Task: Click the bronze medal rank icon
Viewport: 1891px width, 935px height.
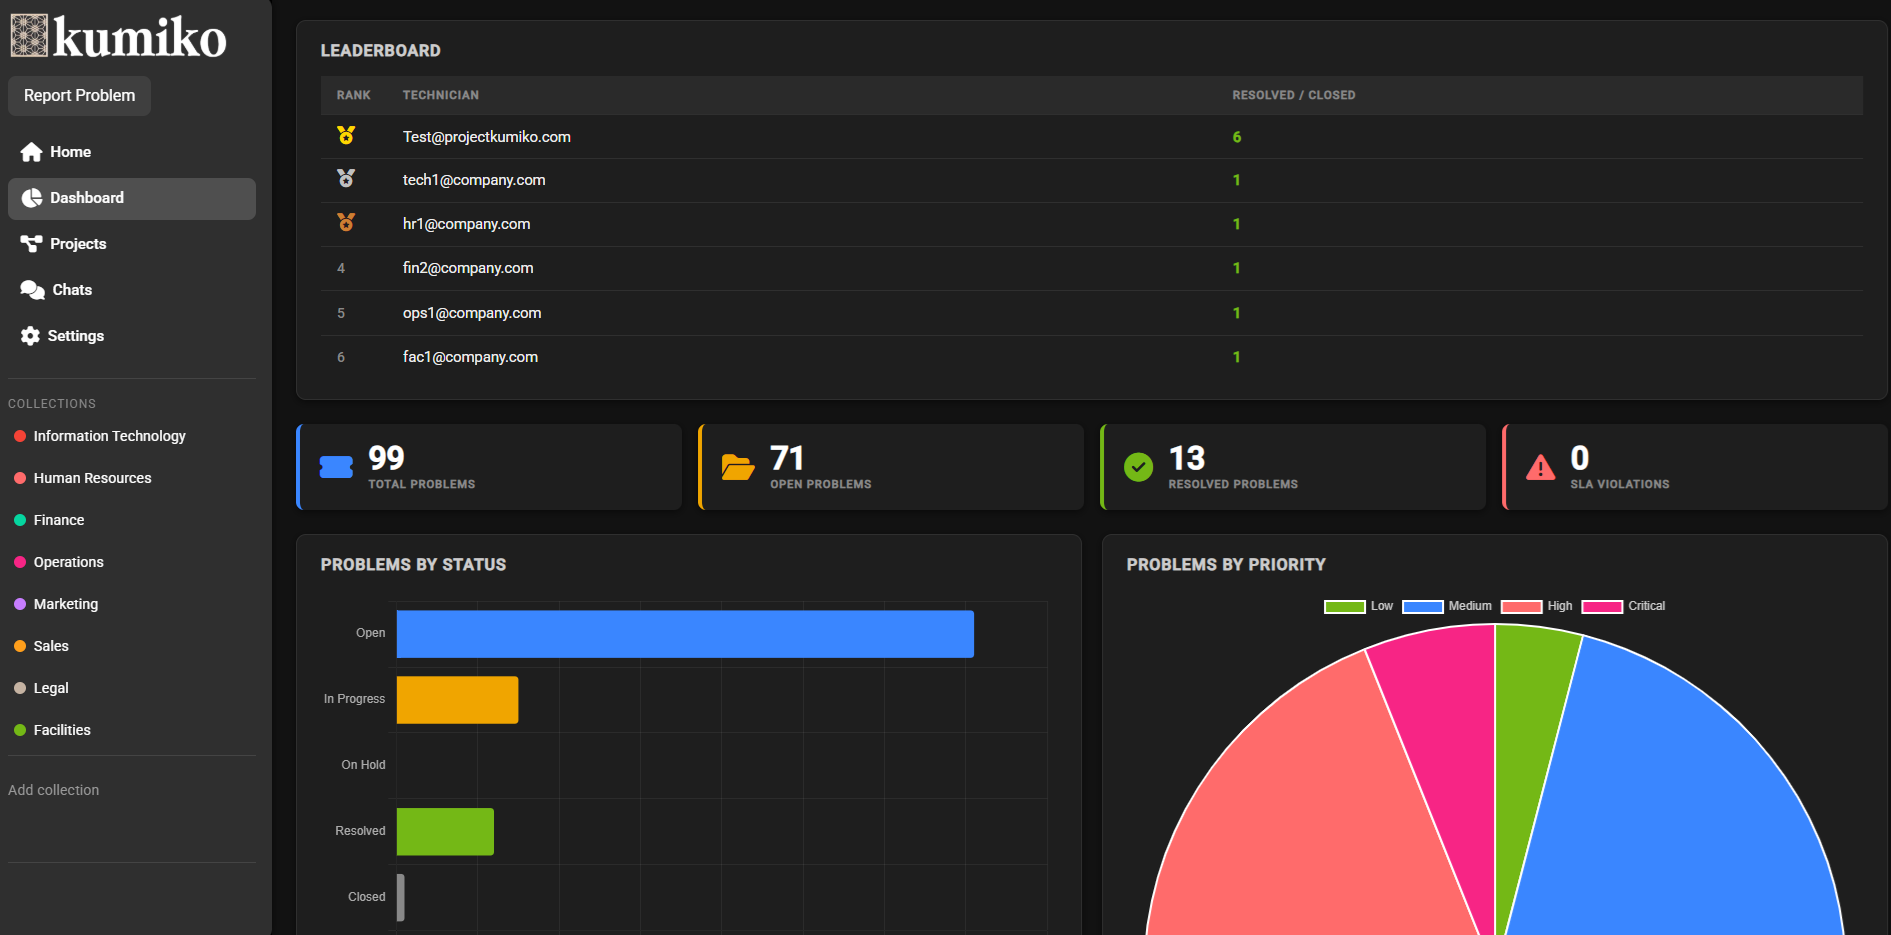Action: click(x=346, y=222)
